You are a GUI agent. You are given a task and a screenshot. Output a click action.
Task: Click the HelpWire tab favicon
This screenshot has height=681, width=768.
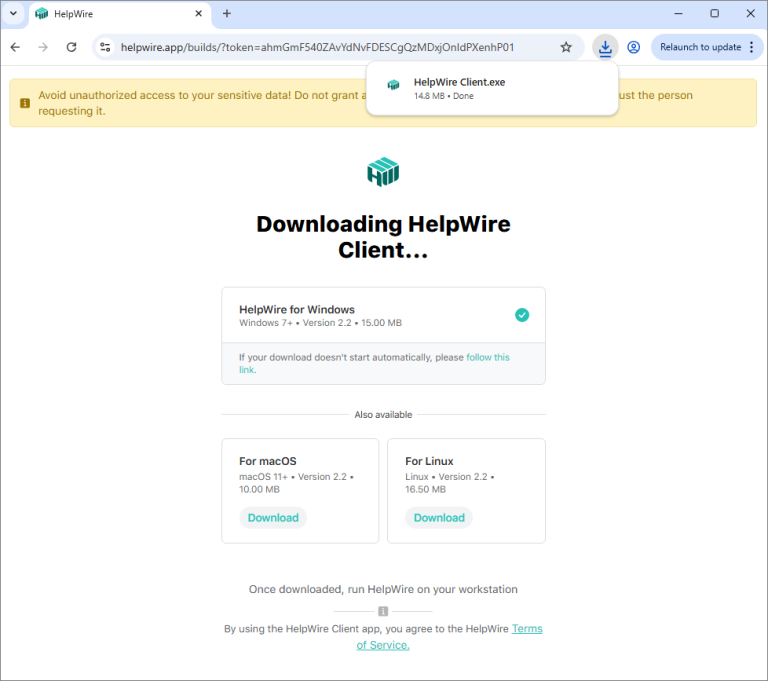click(x=42, y=14)
